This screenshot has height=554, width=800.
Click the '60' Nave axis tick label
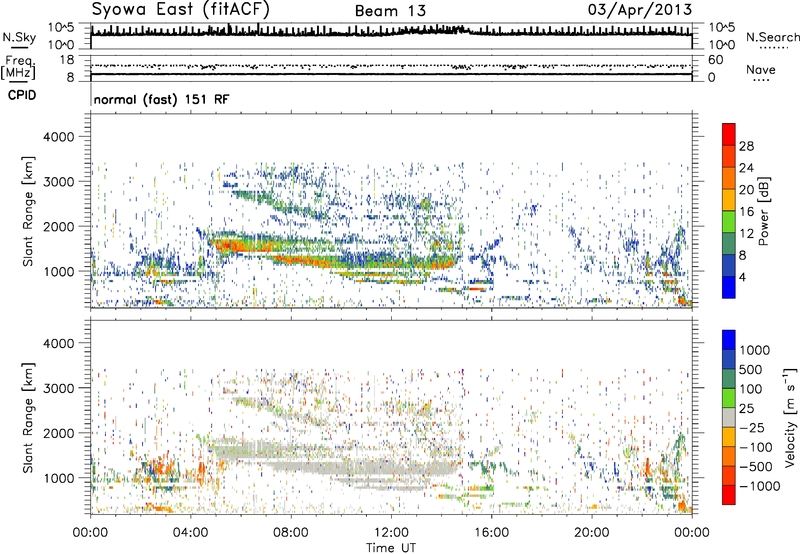pyautogui.click(x=715, y=60)
